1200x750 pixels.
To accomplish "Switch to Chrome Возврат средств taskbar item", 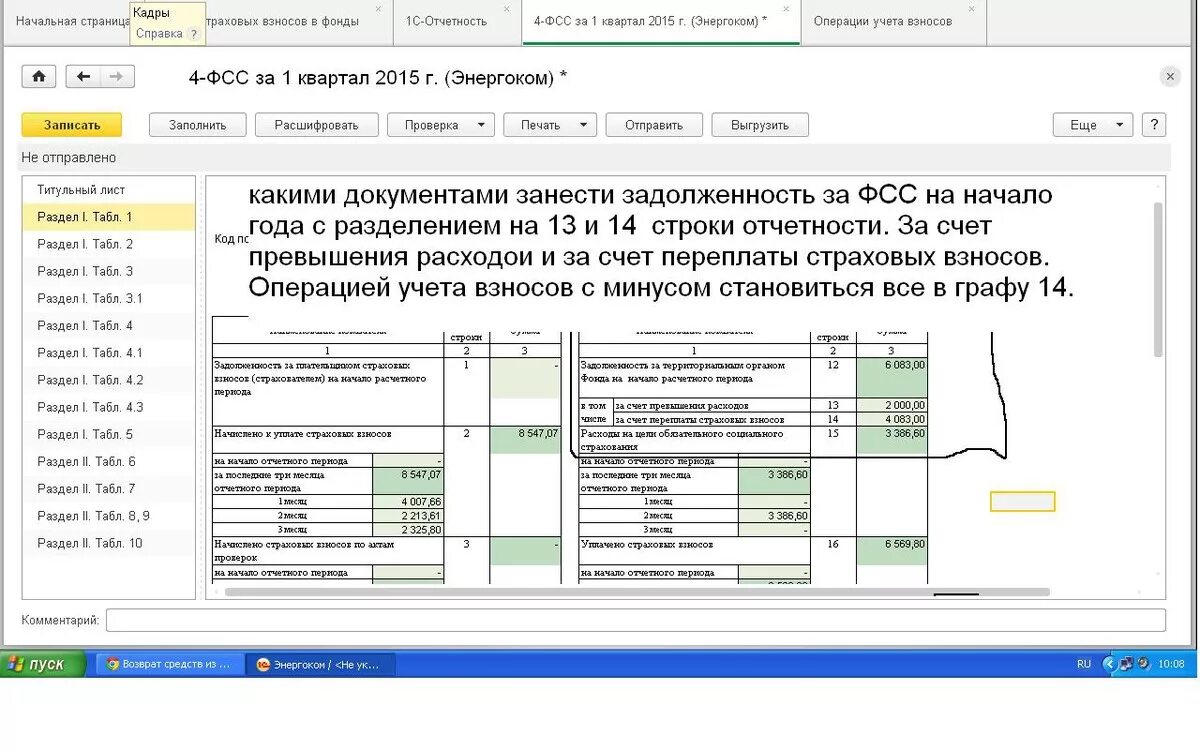I will 170,664.
